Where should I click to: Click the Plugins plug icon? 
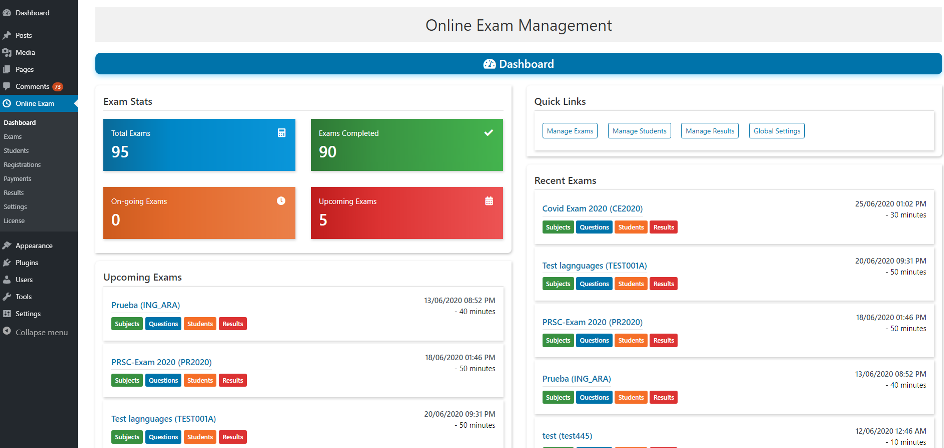pos(8,262)
